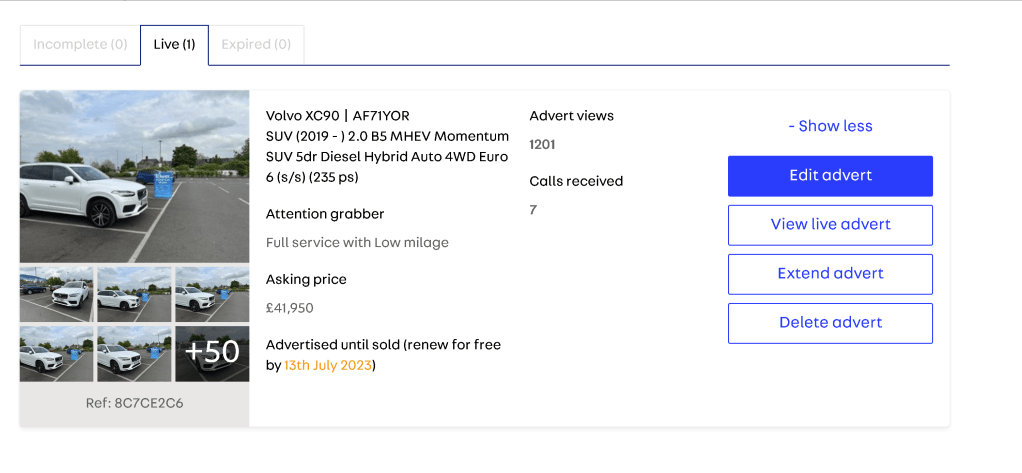Collapse details with Show less link
Screen dimensions: 1022x473
click(x=830, y=126)
